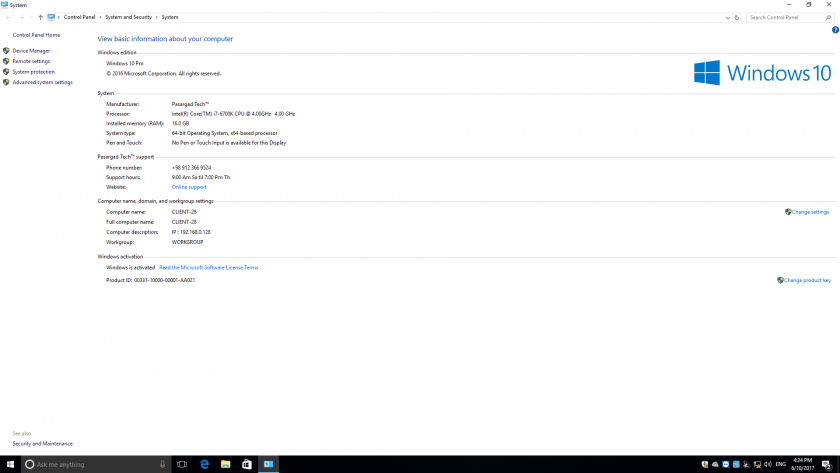This screenshot has height=473, width=840.
Task: Open the Store app from the taskbar
Action: point(247,464)
